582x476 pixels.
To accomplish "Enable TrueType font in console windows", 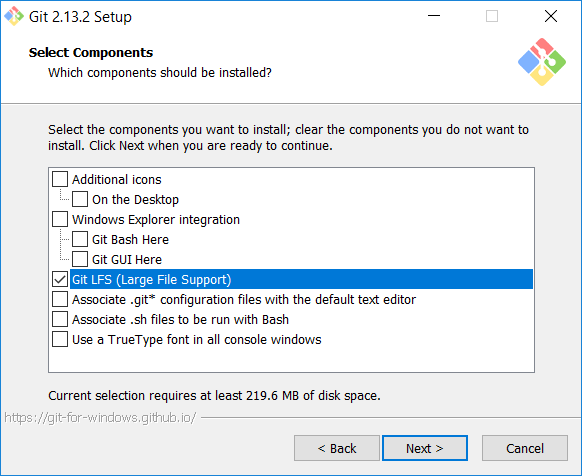I will tap(60, 339).
